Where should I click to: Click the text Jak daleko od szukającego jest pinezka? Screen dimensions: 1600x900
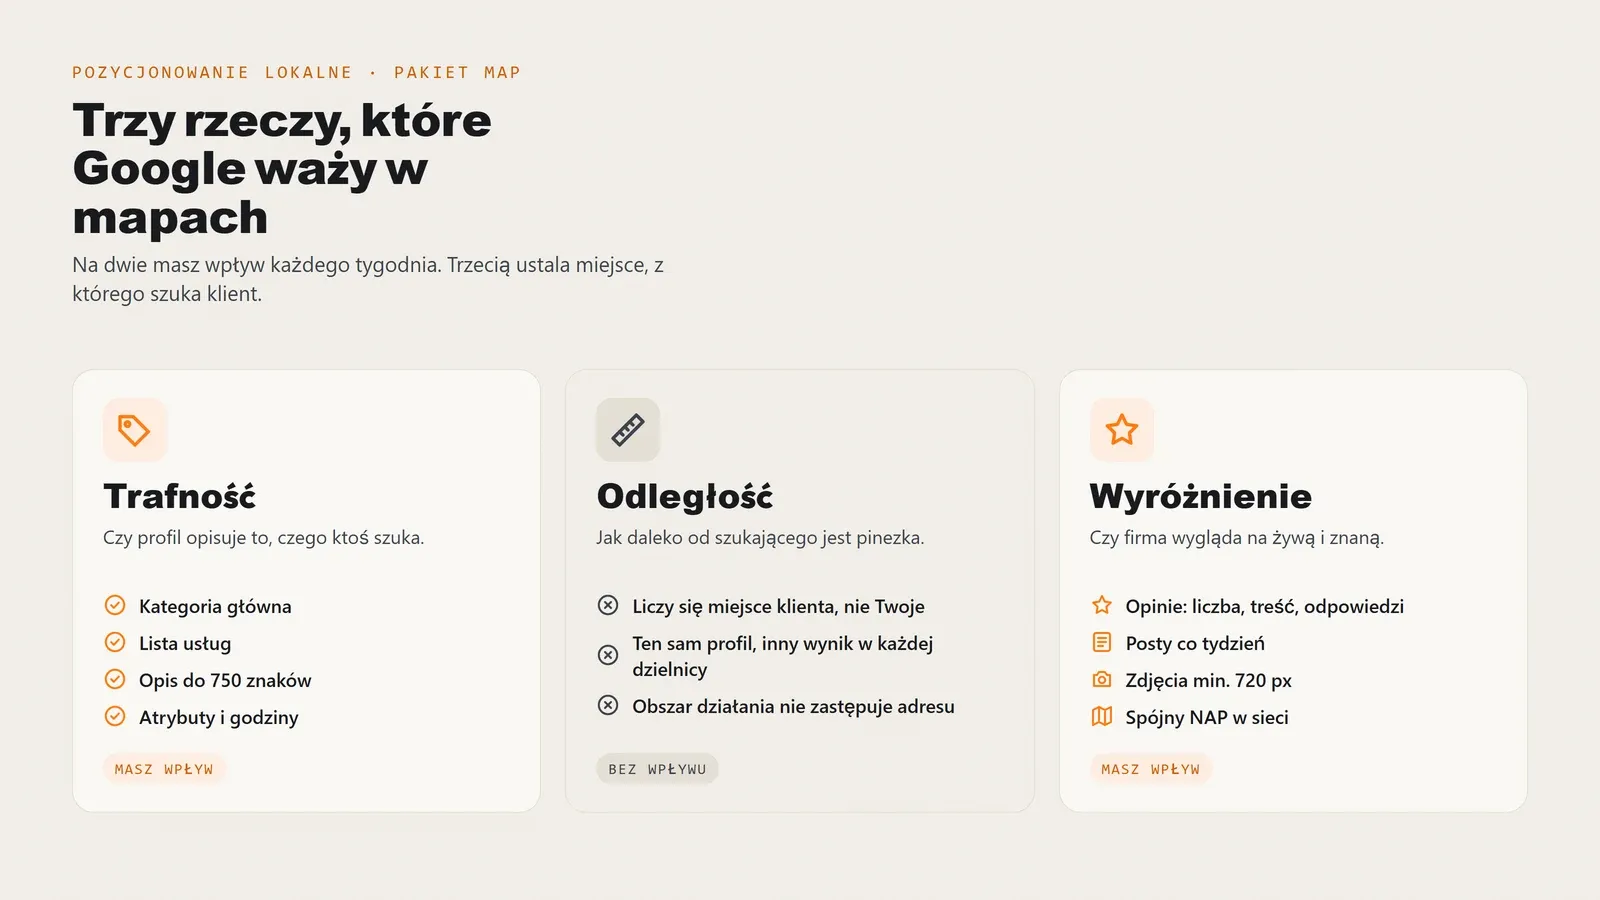pyautogui.click(x=760, y=538)
